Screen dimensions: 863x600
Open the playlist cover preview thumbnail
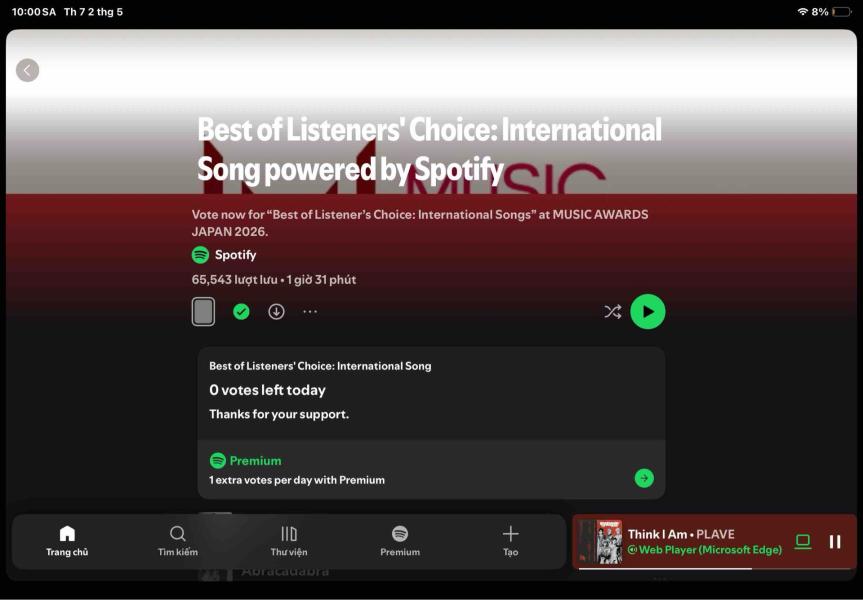(x=203, y=312)
